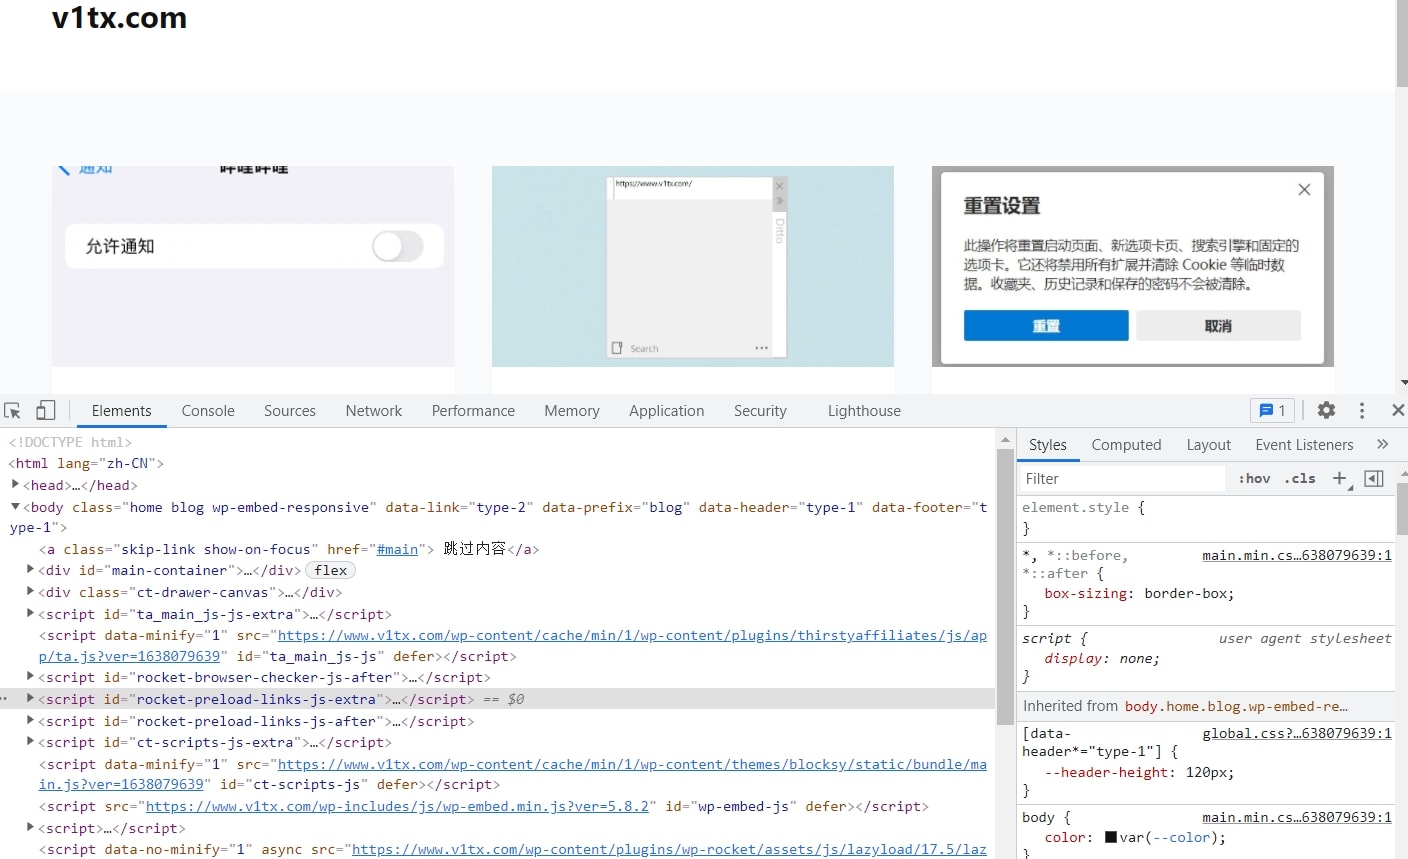Open the DevTools three-dot customize menu
This screenshot has height=859, width=1408.
click(1361, 410)
